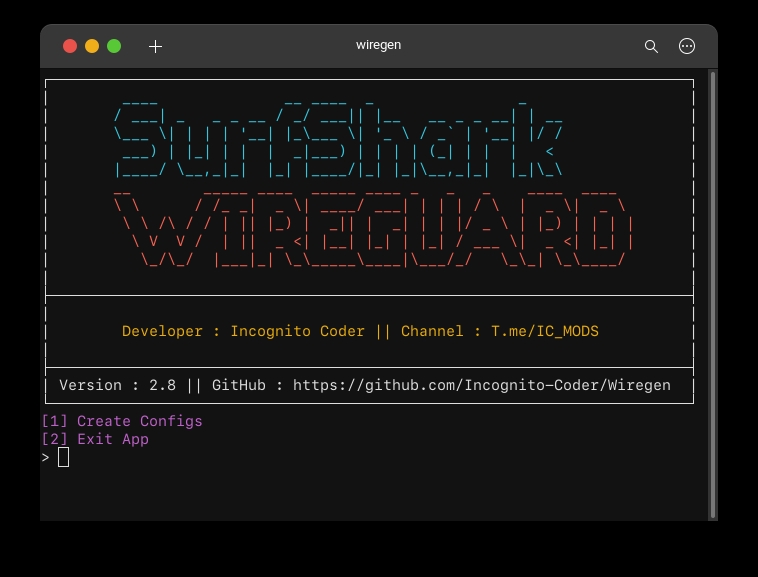Click the wiregen window title
The image size is (758, 577).
pyautogui.click(x=379, y=45)
